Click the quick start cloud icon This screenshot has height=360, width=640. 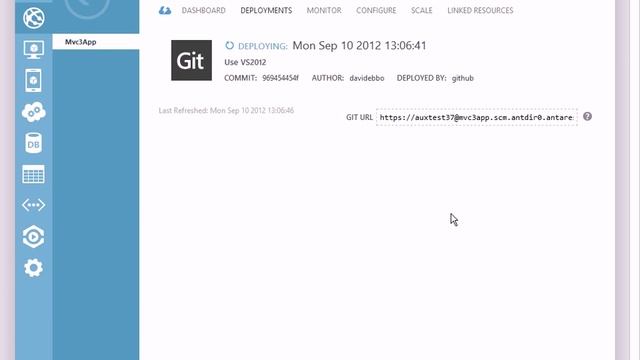point(165,11)
